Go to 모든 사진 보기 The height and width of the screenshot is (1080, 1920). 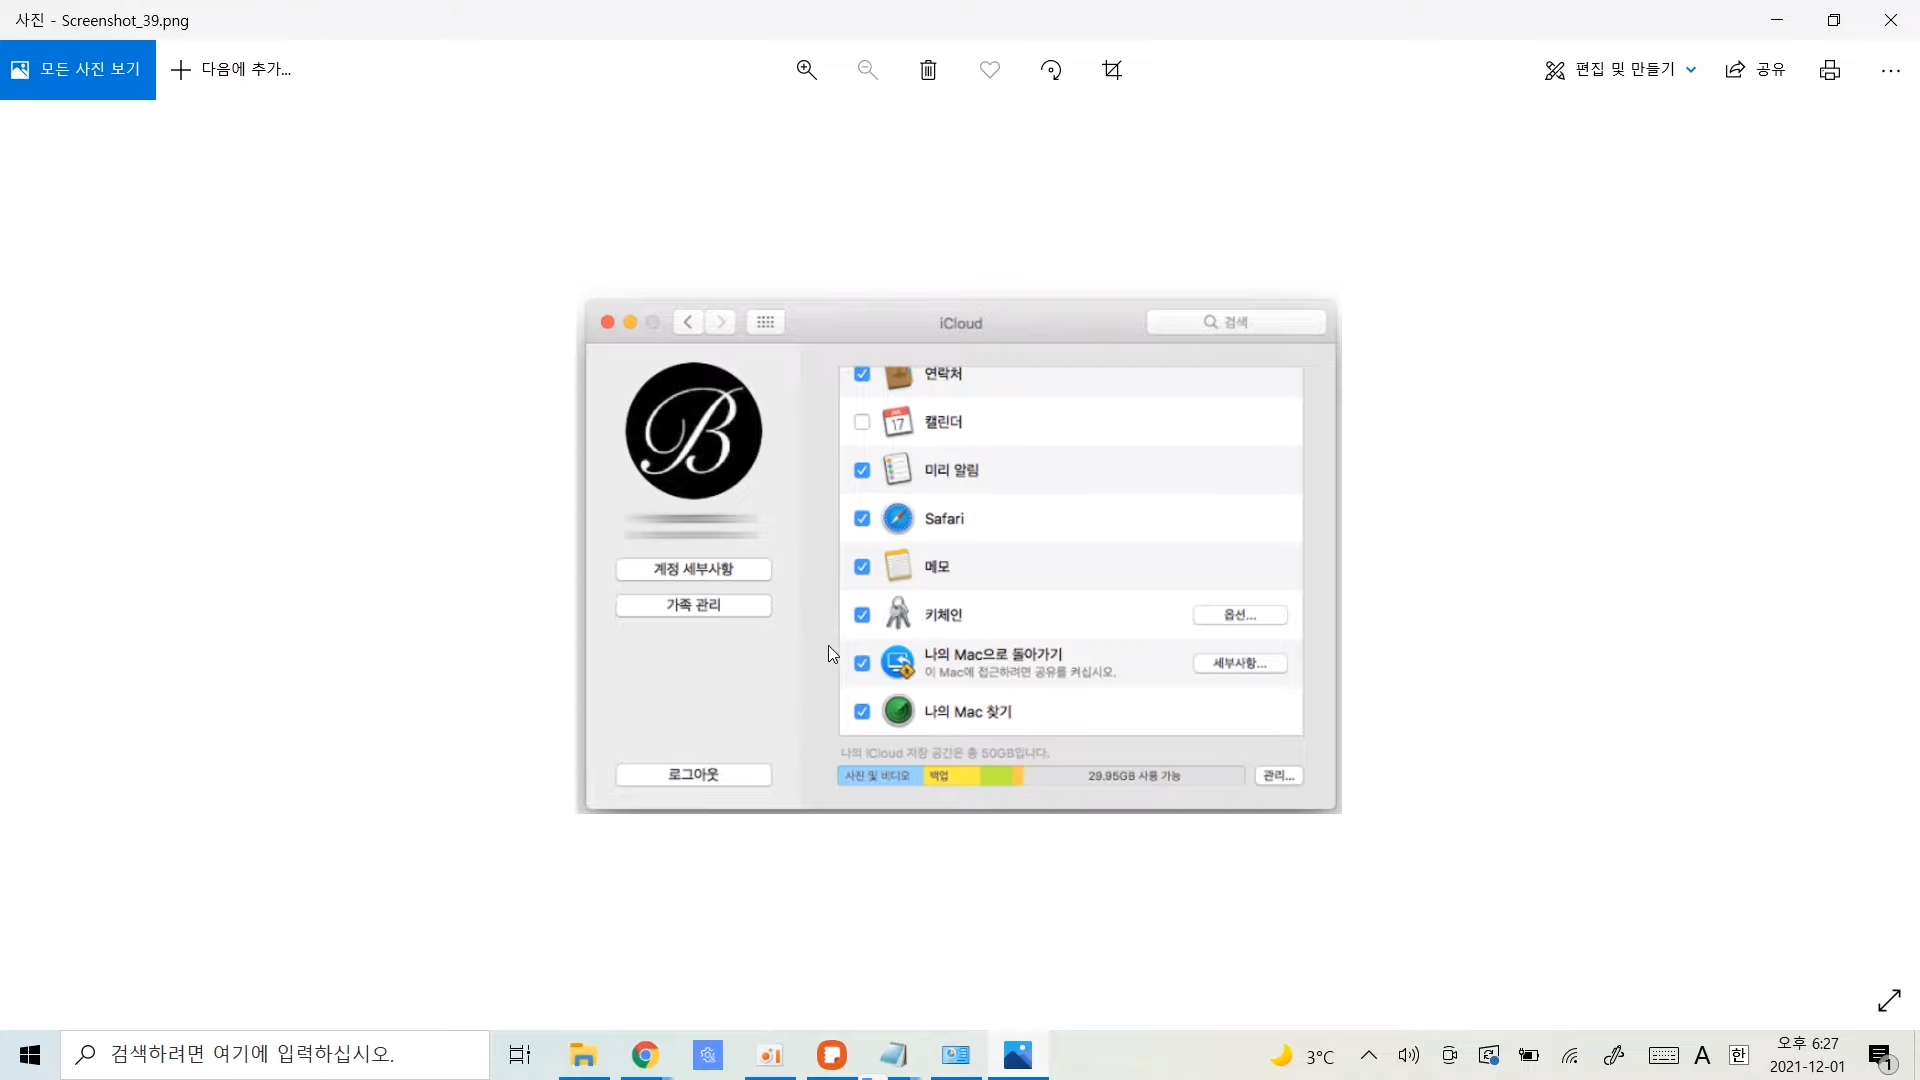tap(78, 70)
